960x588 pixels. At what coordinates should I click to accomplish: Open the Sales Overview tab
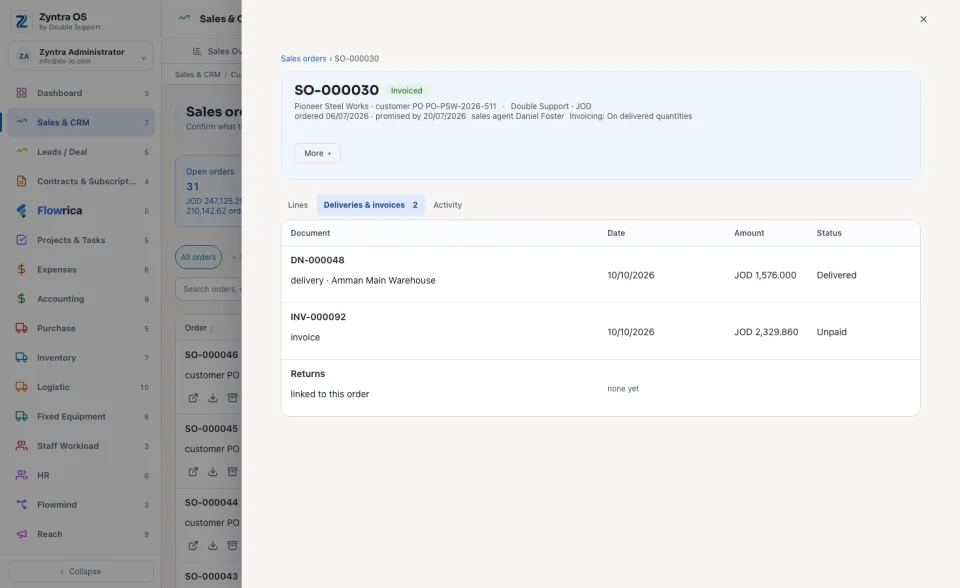coord(217,51)
